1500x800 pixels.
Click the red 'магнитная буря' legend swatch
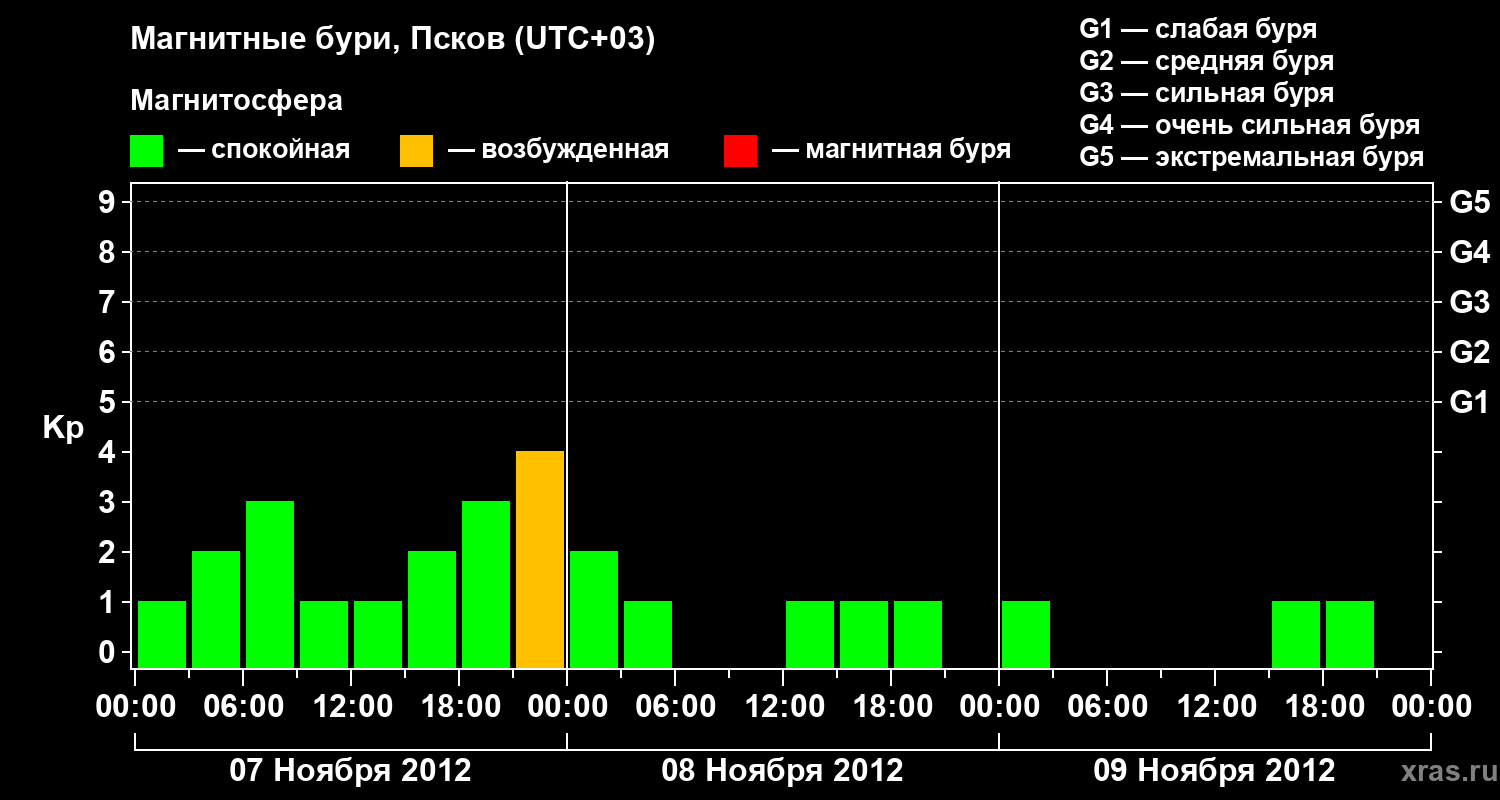pyautogui.click(x=740, y=151)
